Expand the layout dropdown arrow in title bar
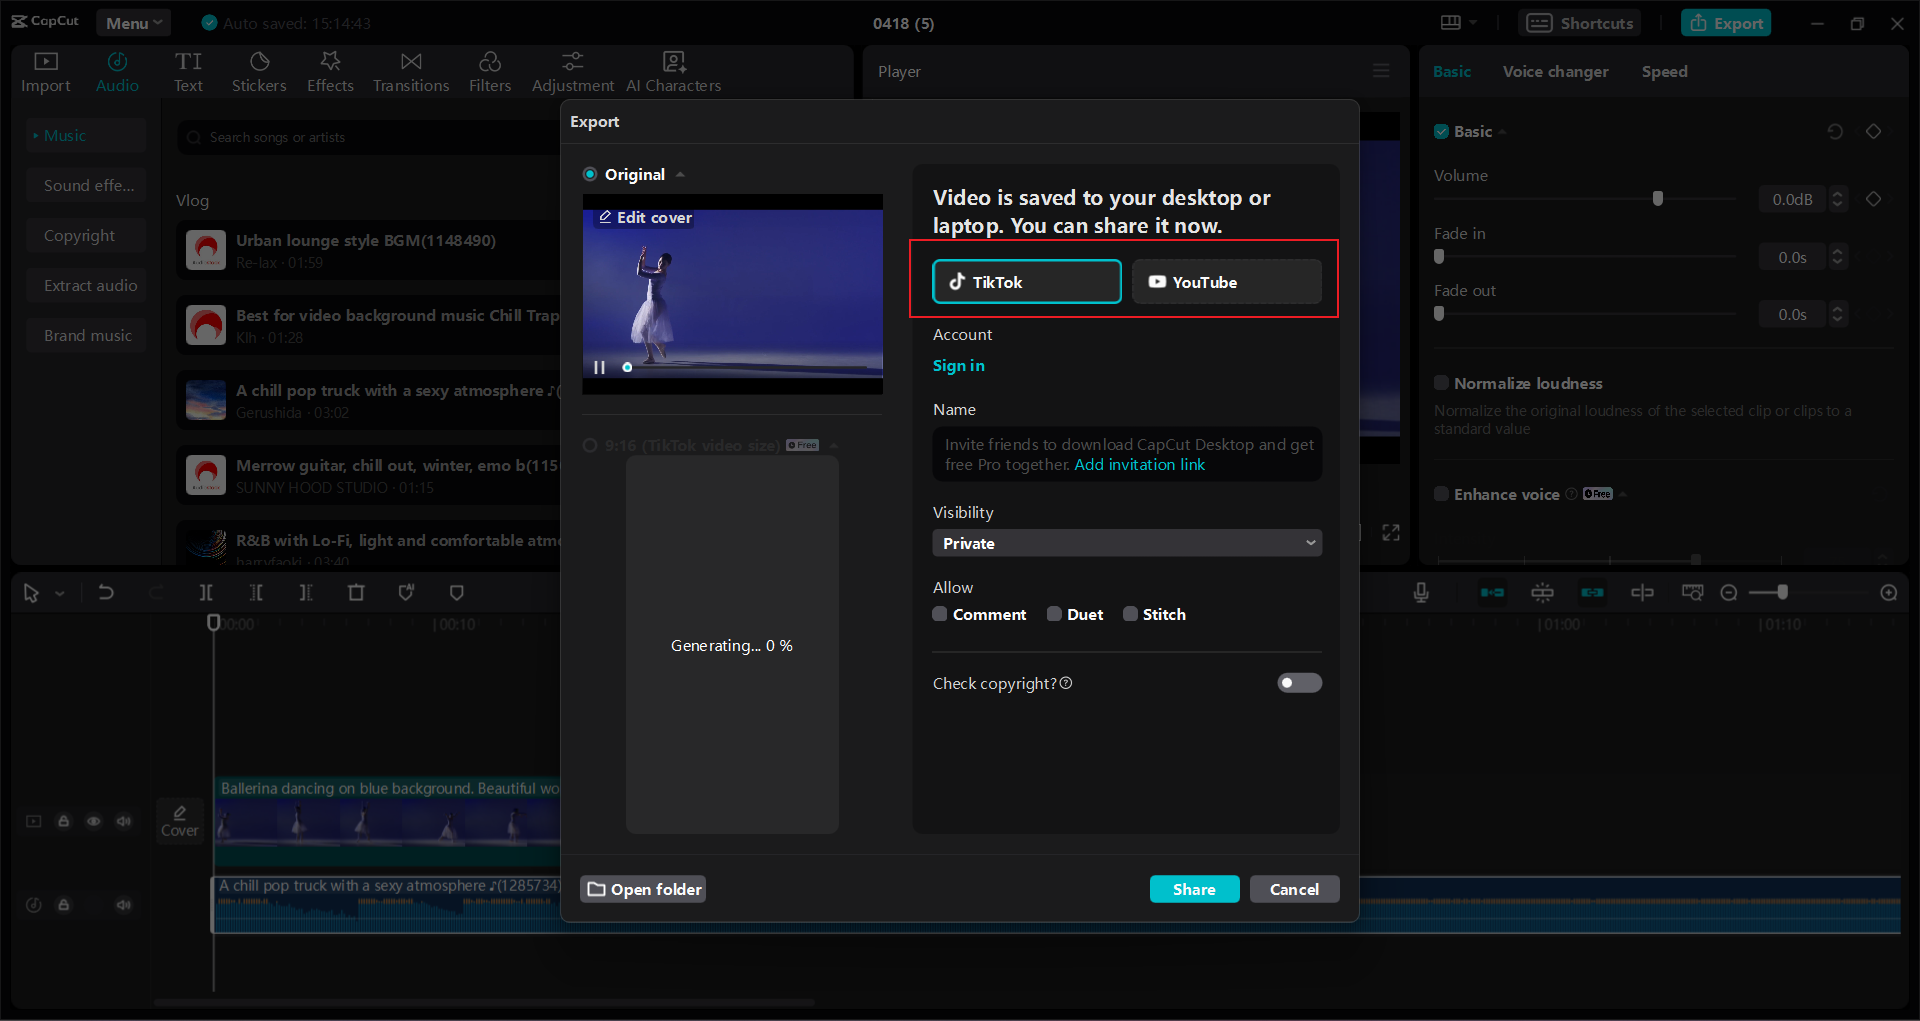Screen dimensions: 1920x1021 point(1473,23)
